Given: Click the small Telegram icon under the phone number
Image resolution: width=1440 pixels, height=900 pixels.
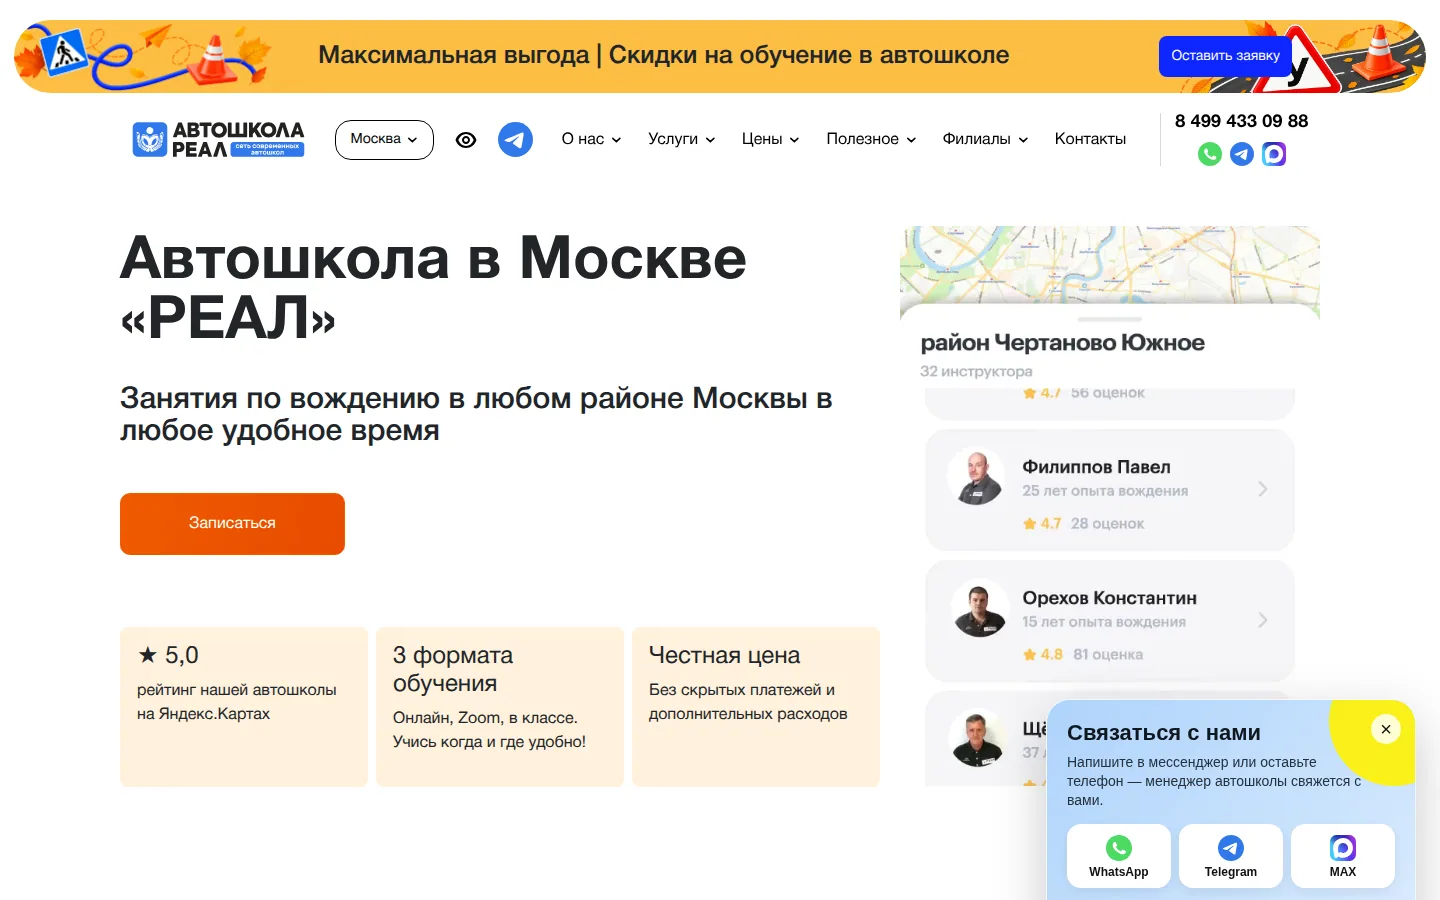Looking at the screenshot, I should tap(1242, 154).
